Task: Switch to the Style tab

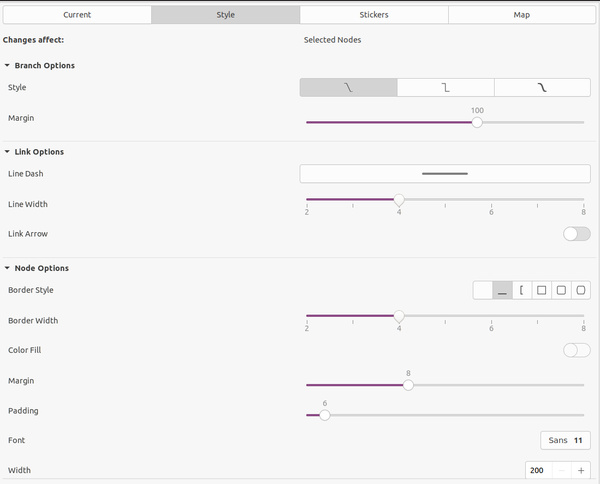Action: click(x=225, y=15)
